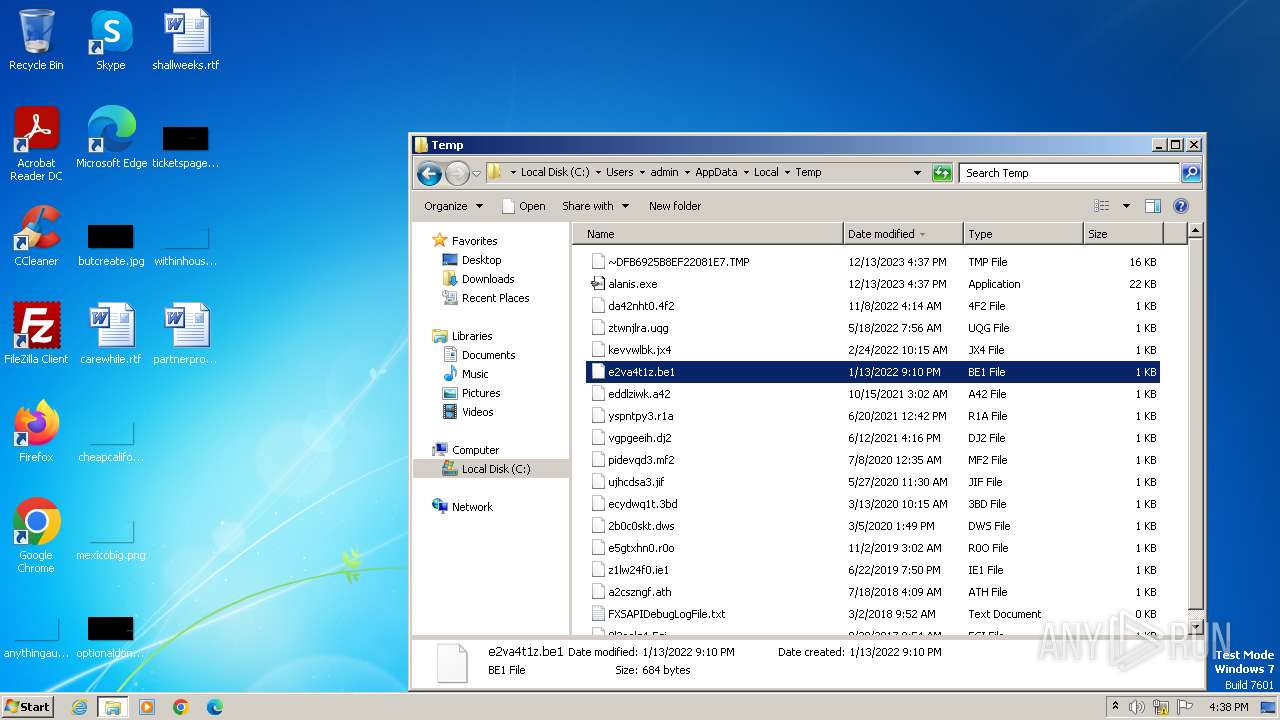This screenshot has width=1280, height=720.
Task: Open Skype desktop shortcut
Action: pyautogui.click(x=110, y=41)
